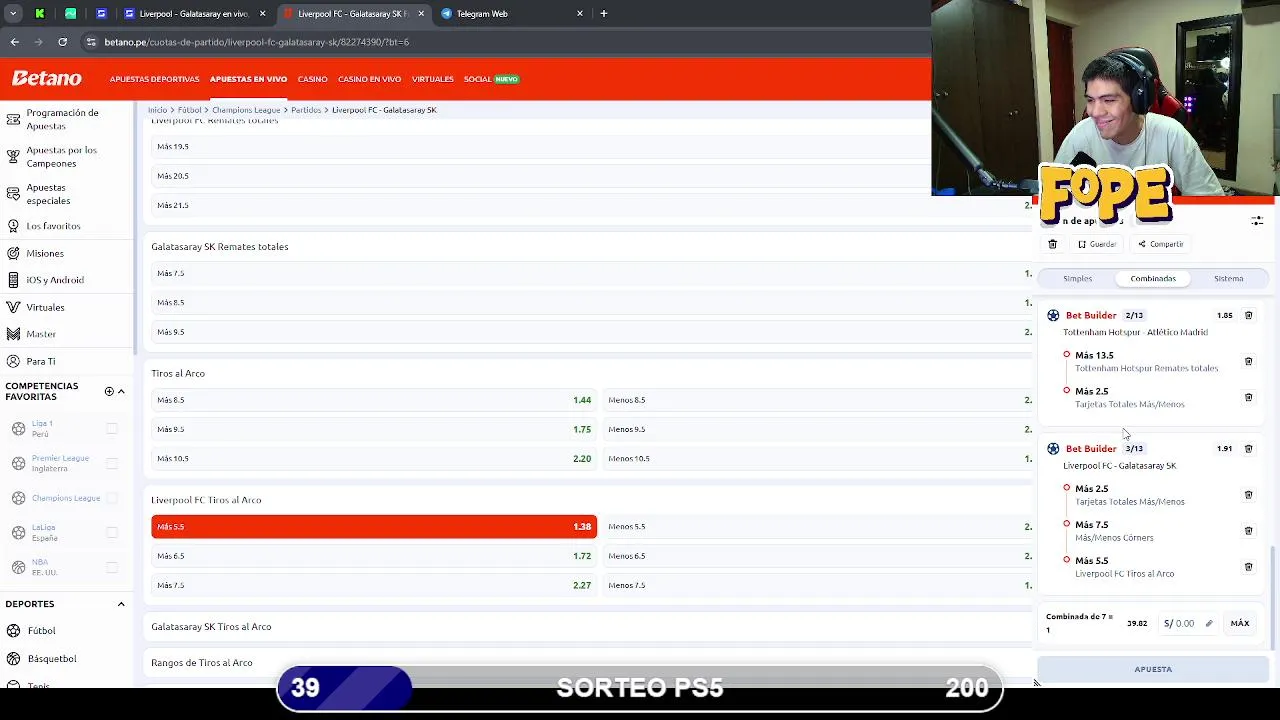
Task: Select Más 6.5 Liverpool Tiros al Arco
Action: click(374, 556)
